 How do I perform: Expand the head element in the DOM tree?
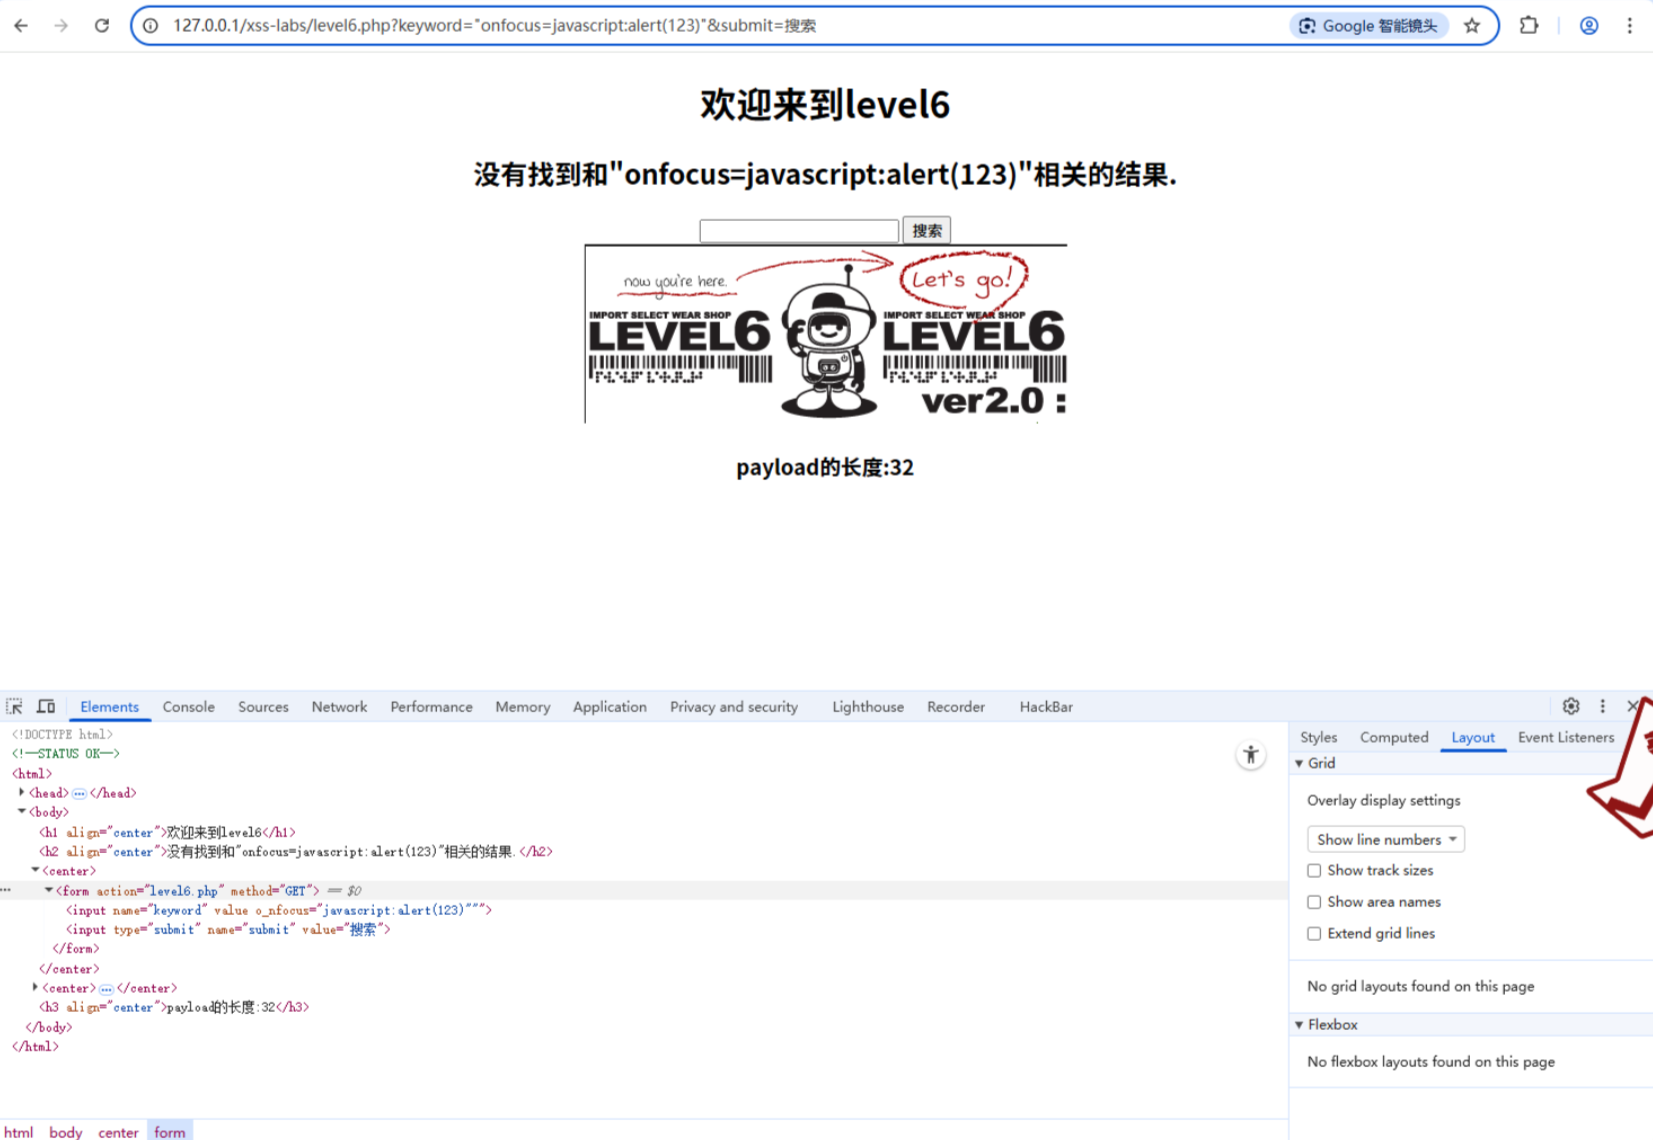[x=22, y=792]
